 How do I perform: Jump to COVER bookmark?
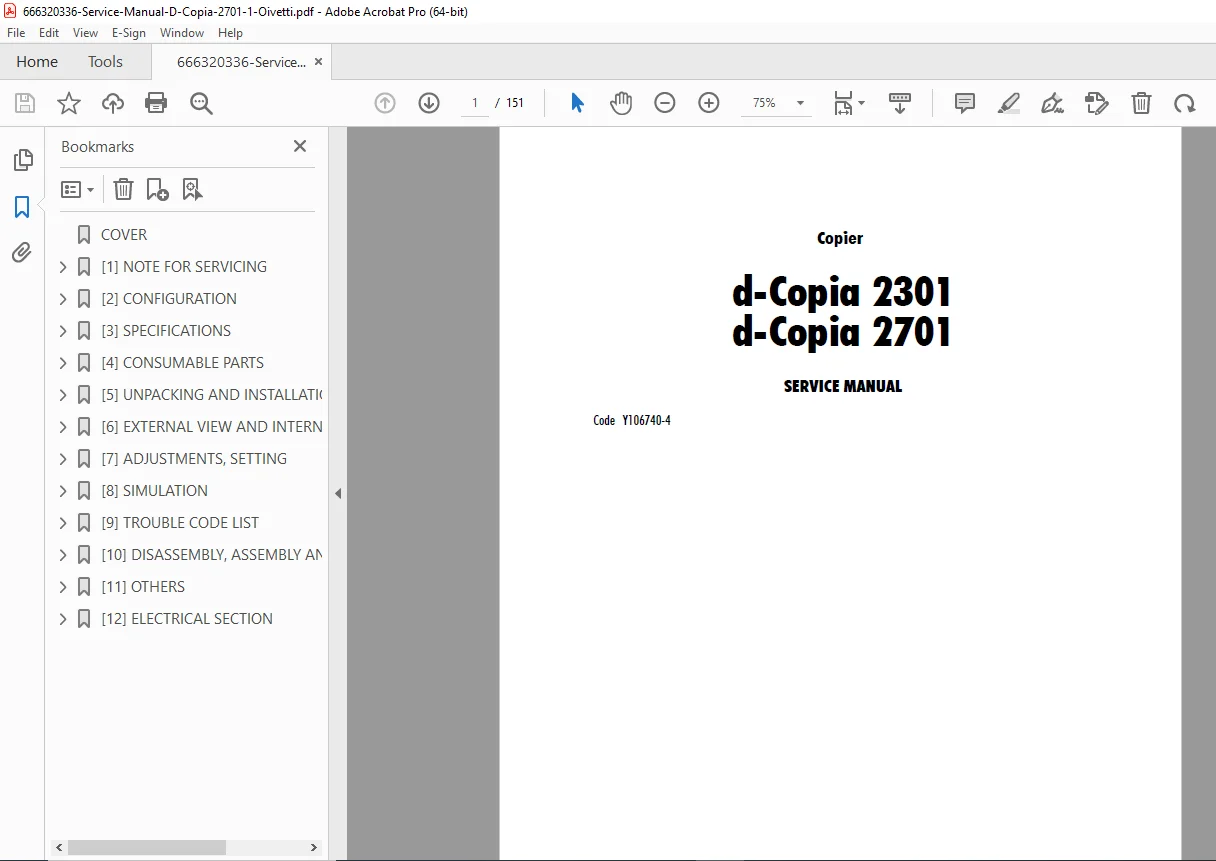pyautogui.click(x=124, y=235)
